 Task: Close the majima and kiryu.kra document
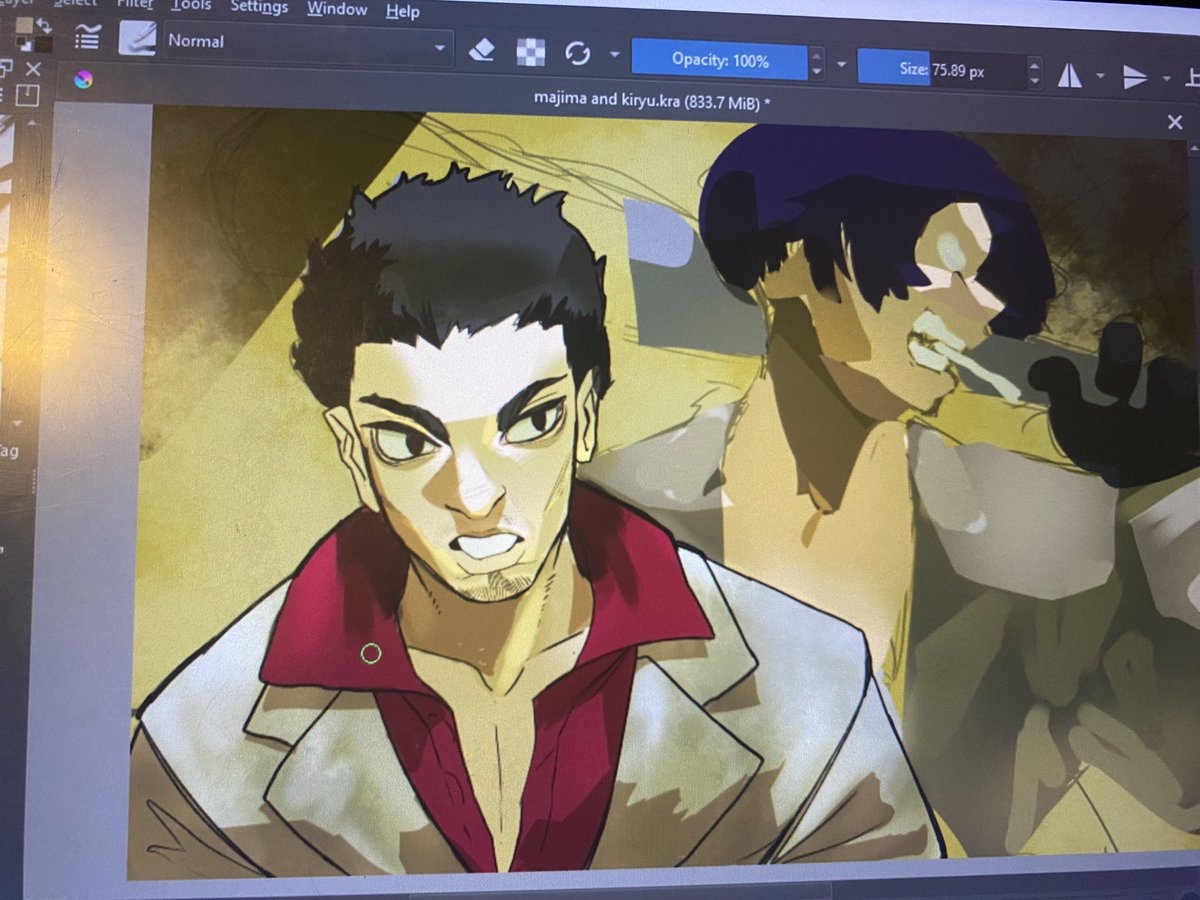coord(1175,122)
